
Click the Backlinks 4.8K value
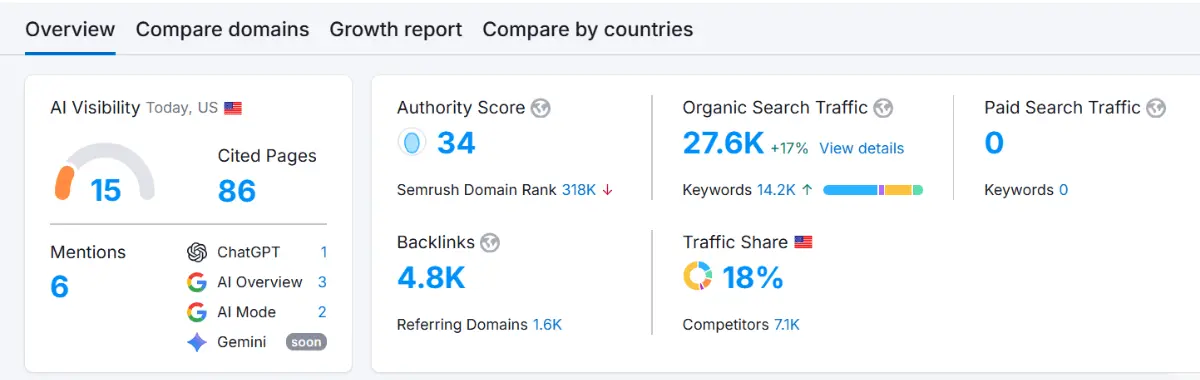(431, 277)
